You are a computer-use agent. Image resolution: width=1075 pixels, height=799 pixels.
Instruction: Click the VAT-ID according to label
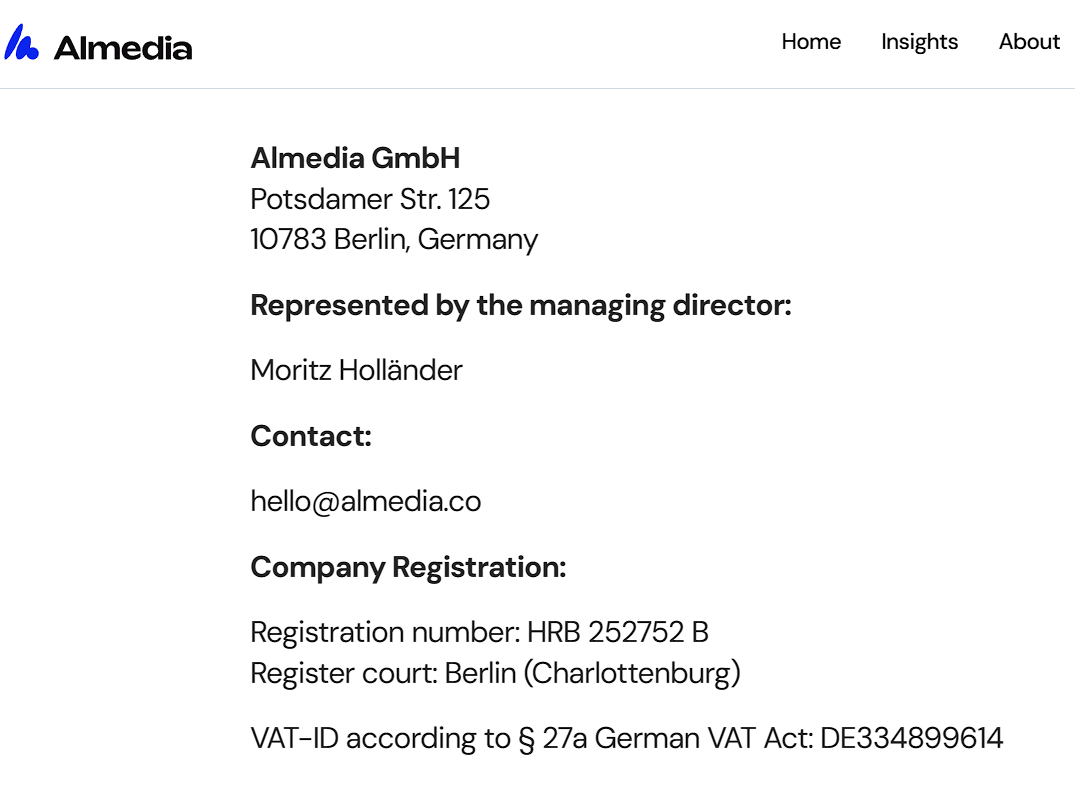tap(381, 739)
